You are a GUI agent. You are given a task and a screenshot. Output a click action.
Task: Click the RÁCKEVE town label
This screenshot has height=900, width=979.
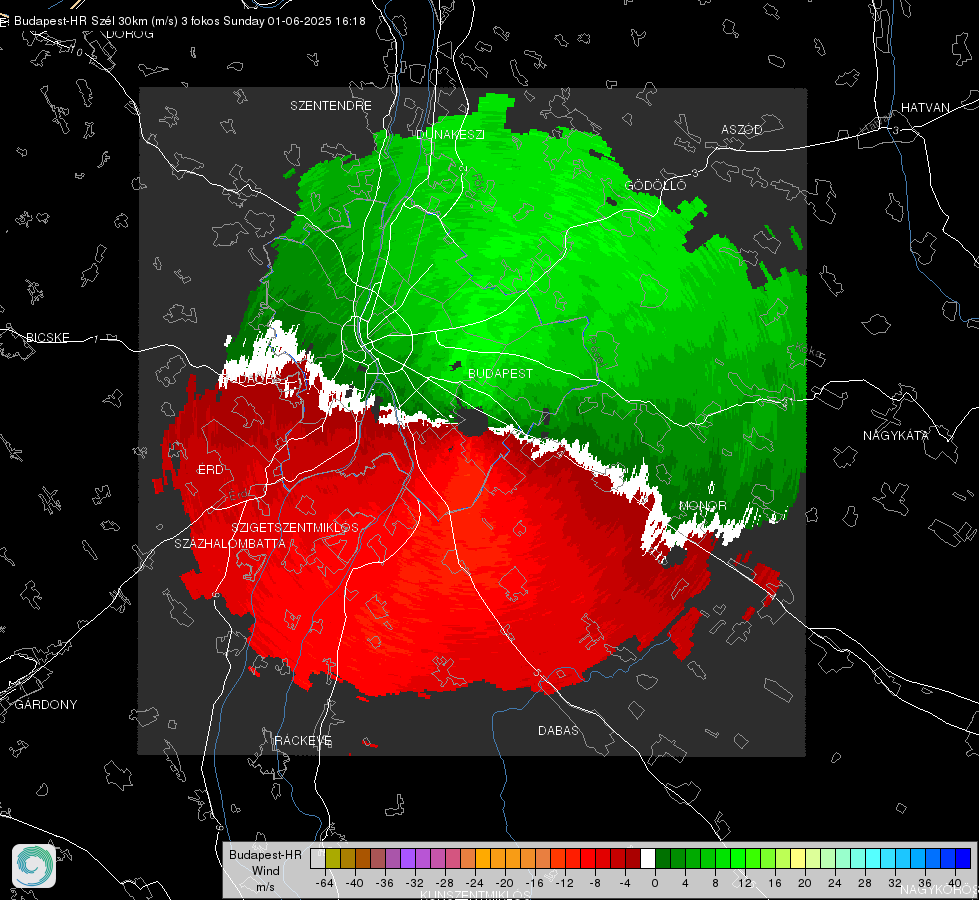coord(303,740)
